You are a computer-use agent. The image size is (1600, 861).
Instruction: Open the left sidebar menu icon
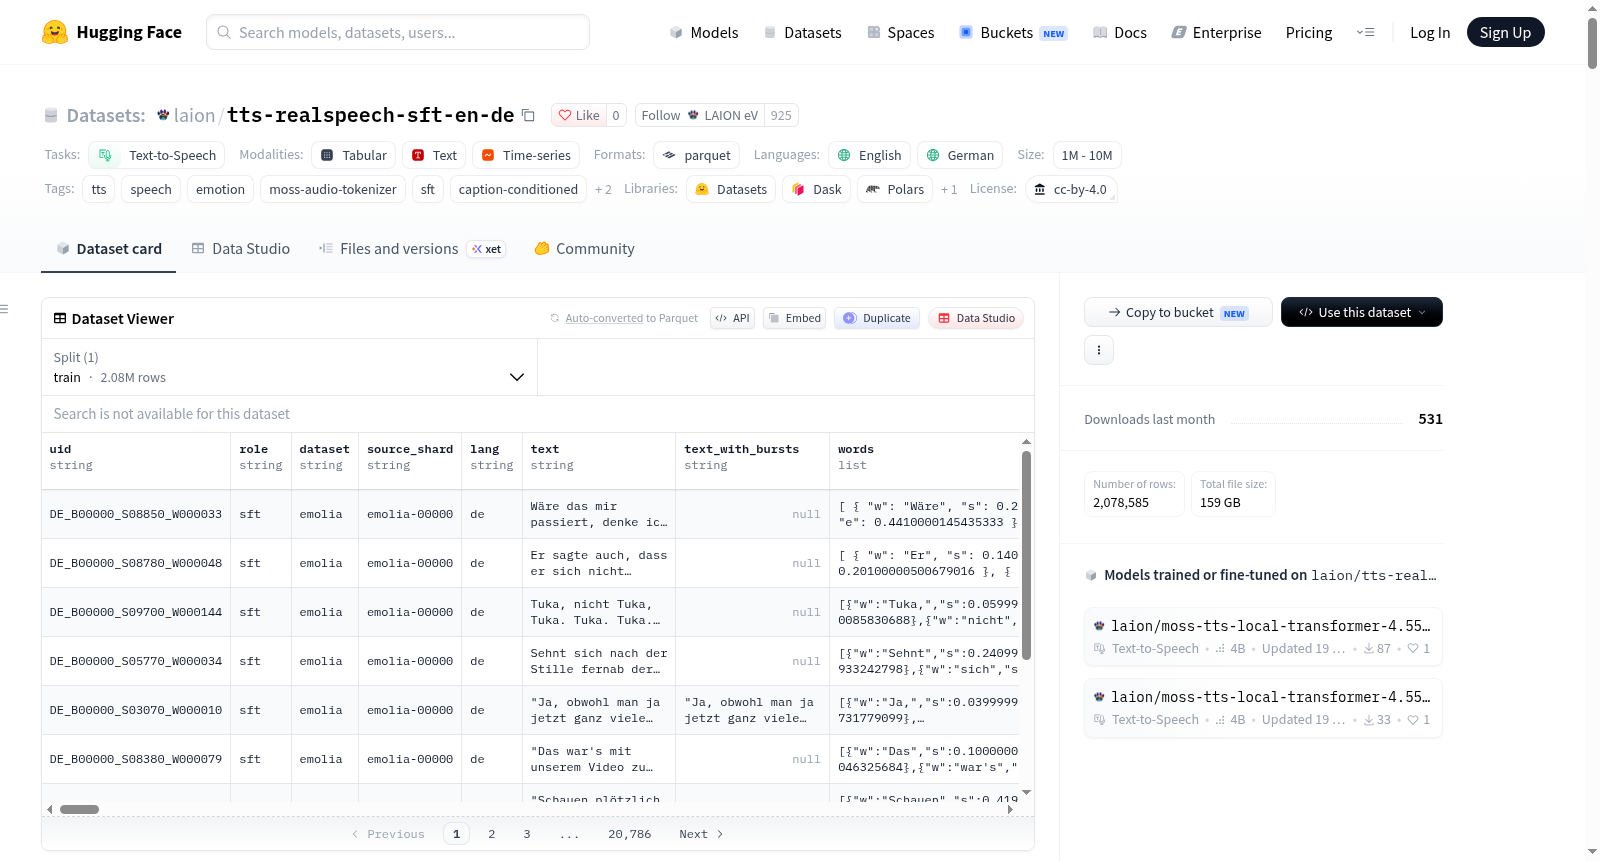click(x=4, y=309)
